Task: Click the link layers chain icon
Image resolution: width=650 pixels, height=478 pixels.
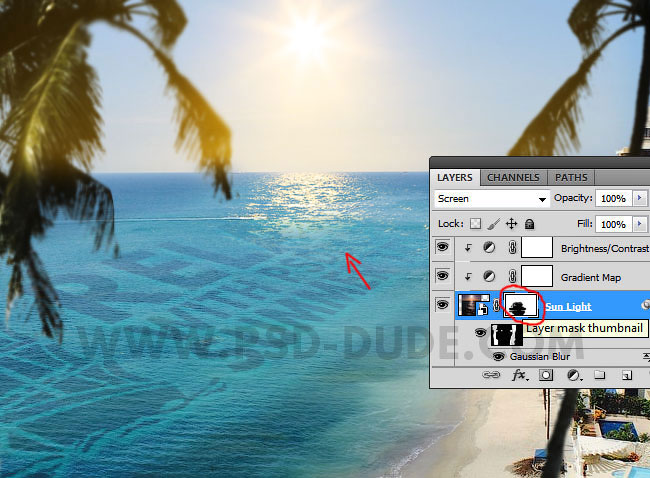Action: point(491,376)
